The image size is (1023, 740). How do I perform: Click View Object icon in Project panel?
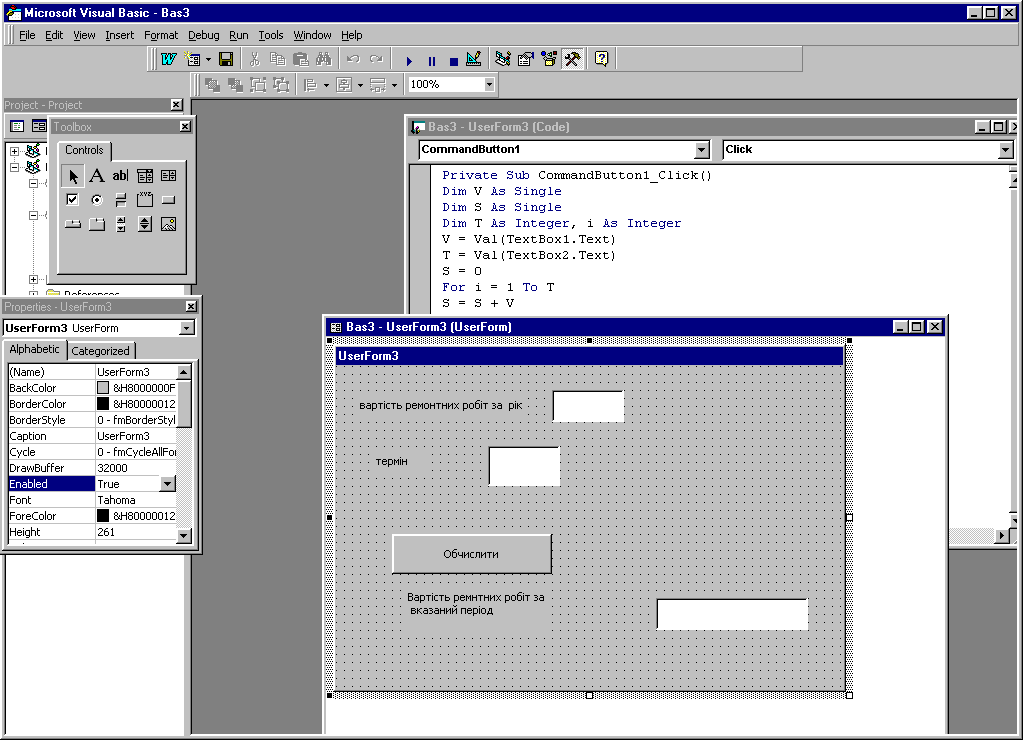coord(39,126)
